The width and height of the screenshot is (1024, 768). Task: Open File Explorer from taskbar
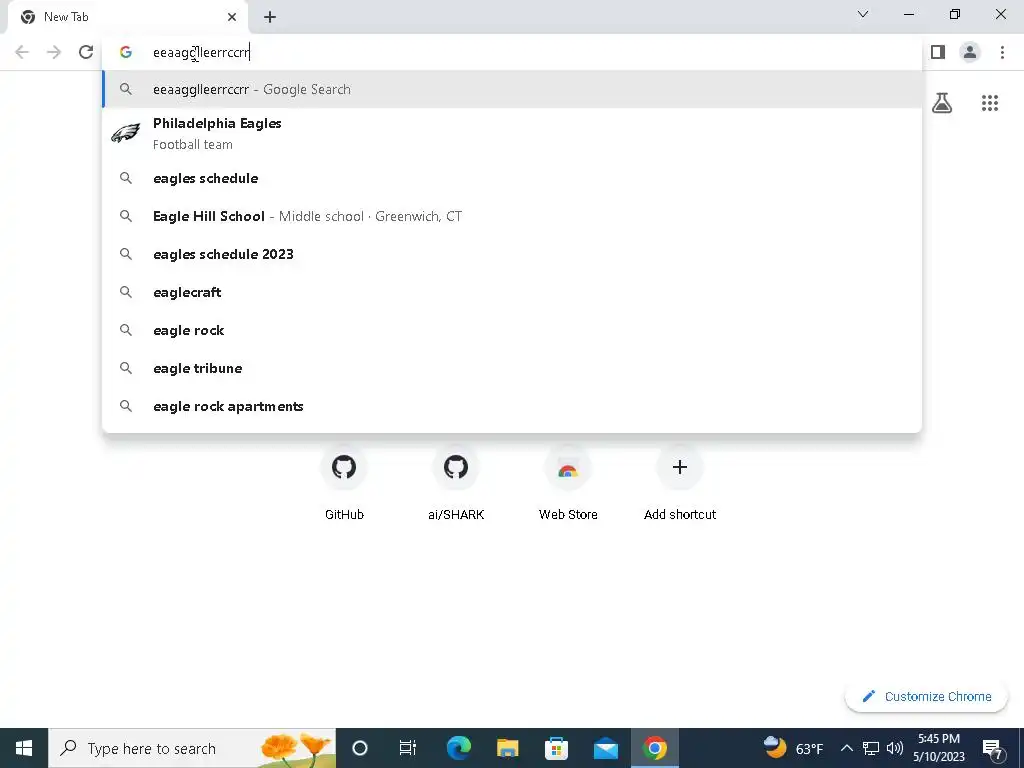coord(507,748)
